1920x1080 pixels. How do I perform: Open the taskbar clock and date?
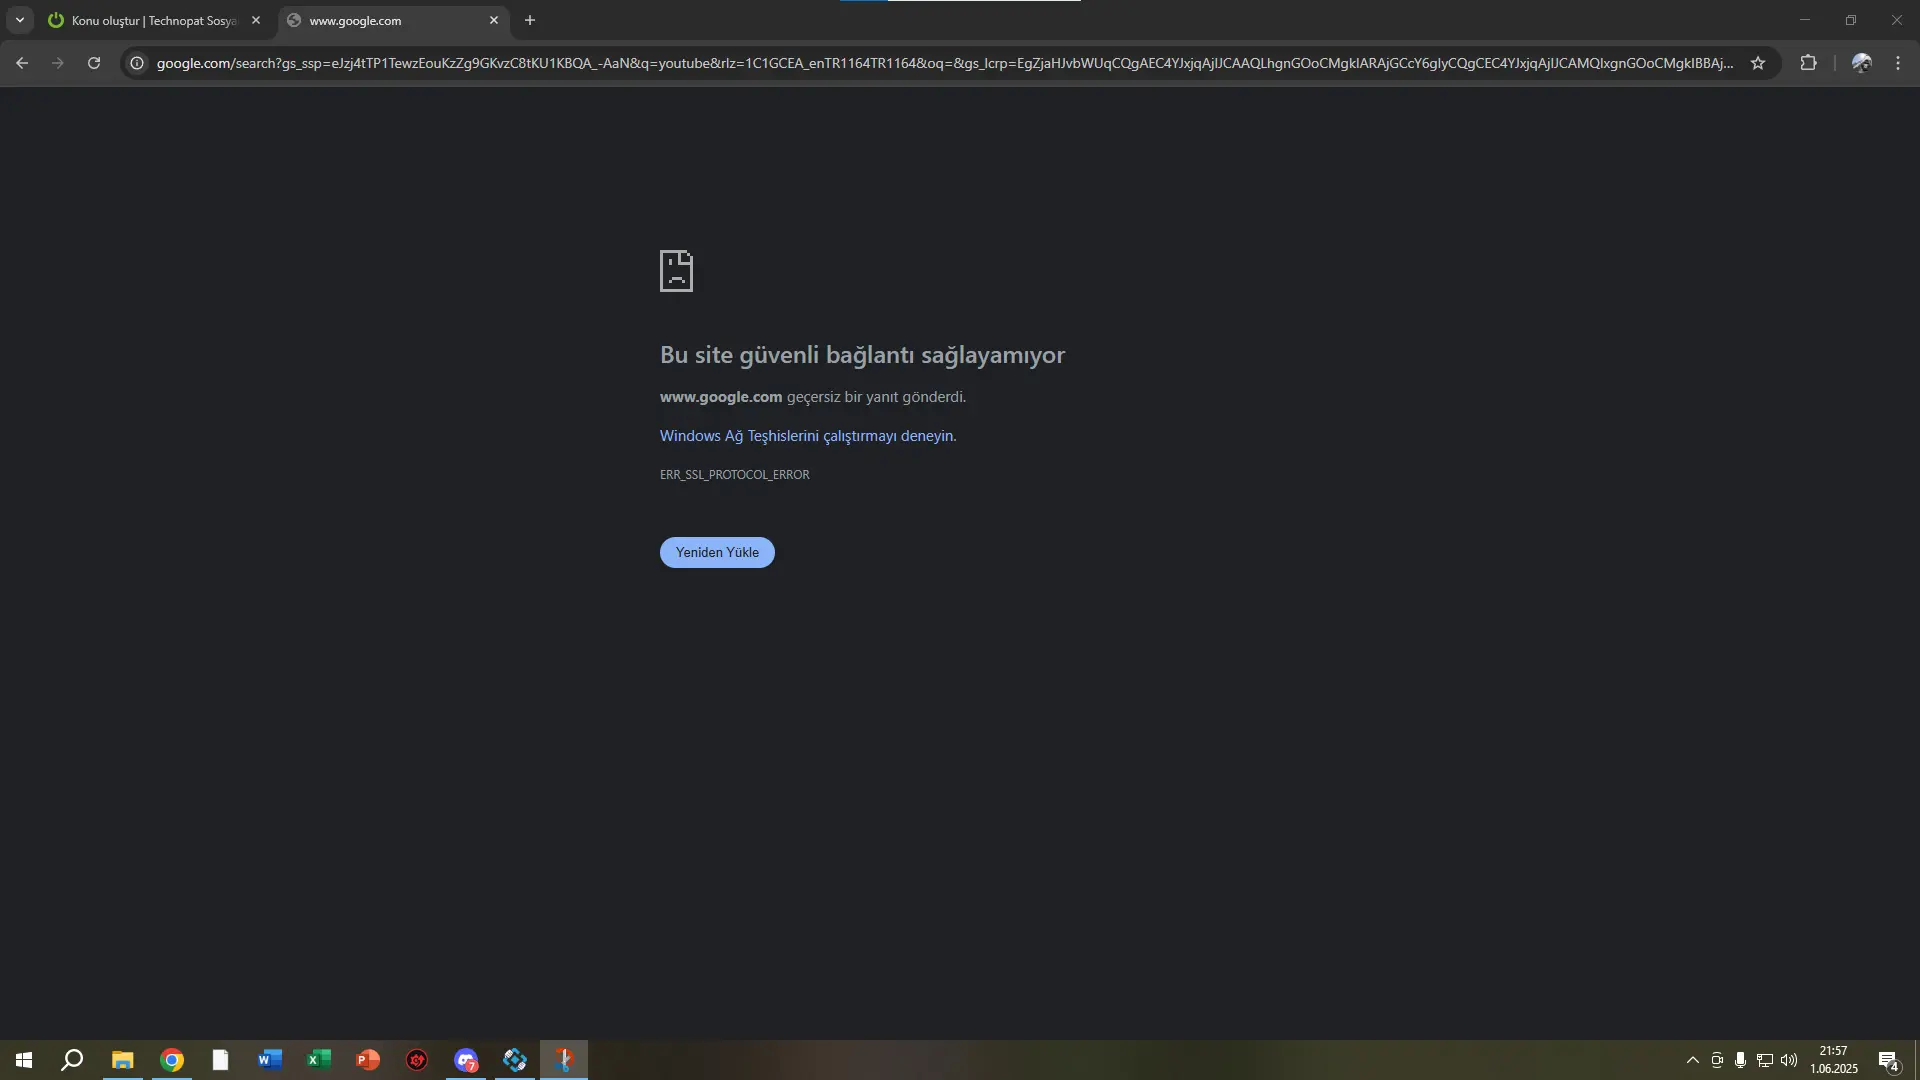click(1833, 1060)
